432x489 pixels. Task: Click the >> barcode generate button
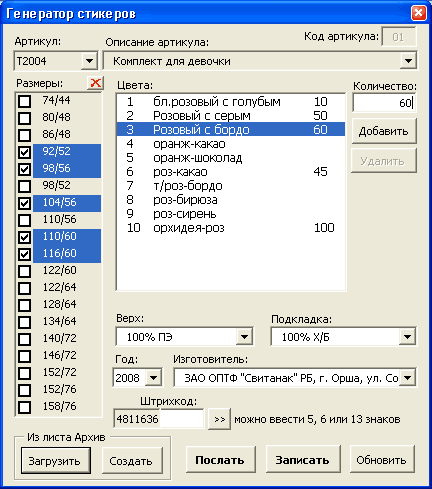pyautogui.click(x=219, y=419)
